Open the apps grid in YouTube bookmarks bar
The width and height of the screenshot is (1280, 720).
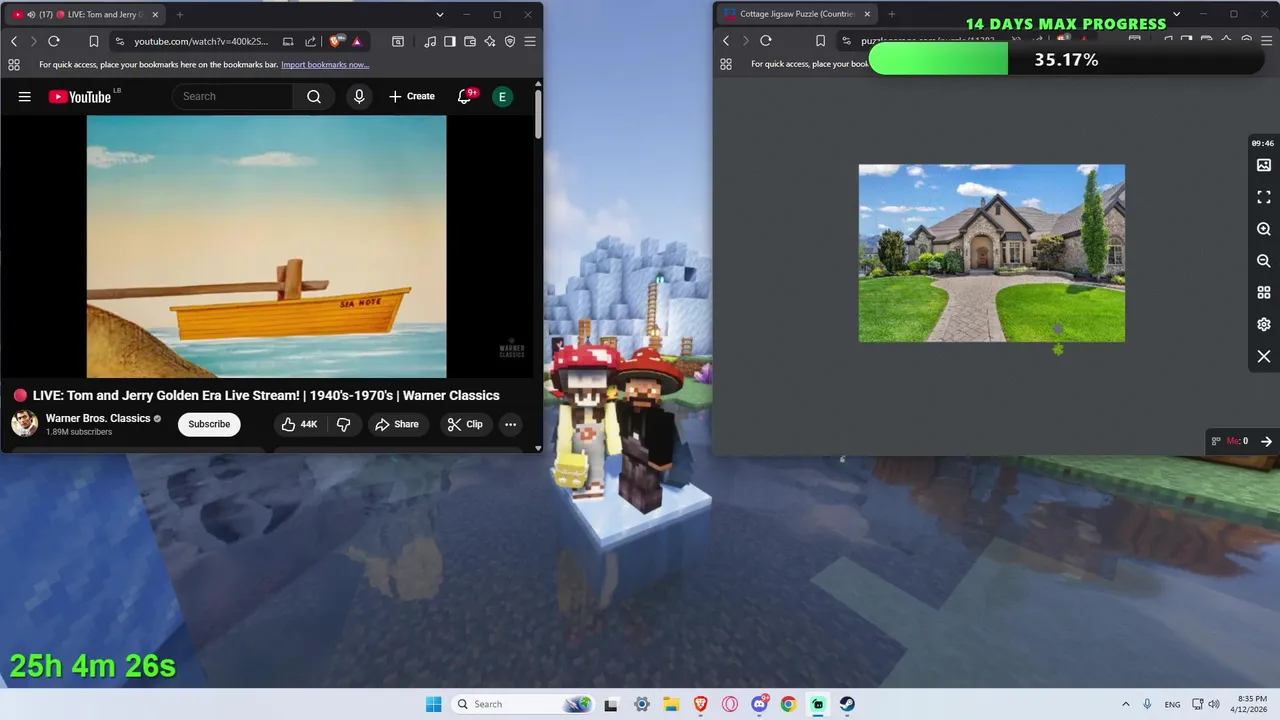[14, 64]
